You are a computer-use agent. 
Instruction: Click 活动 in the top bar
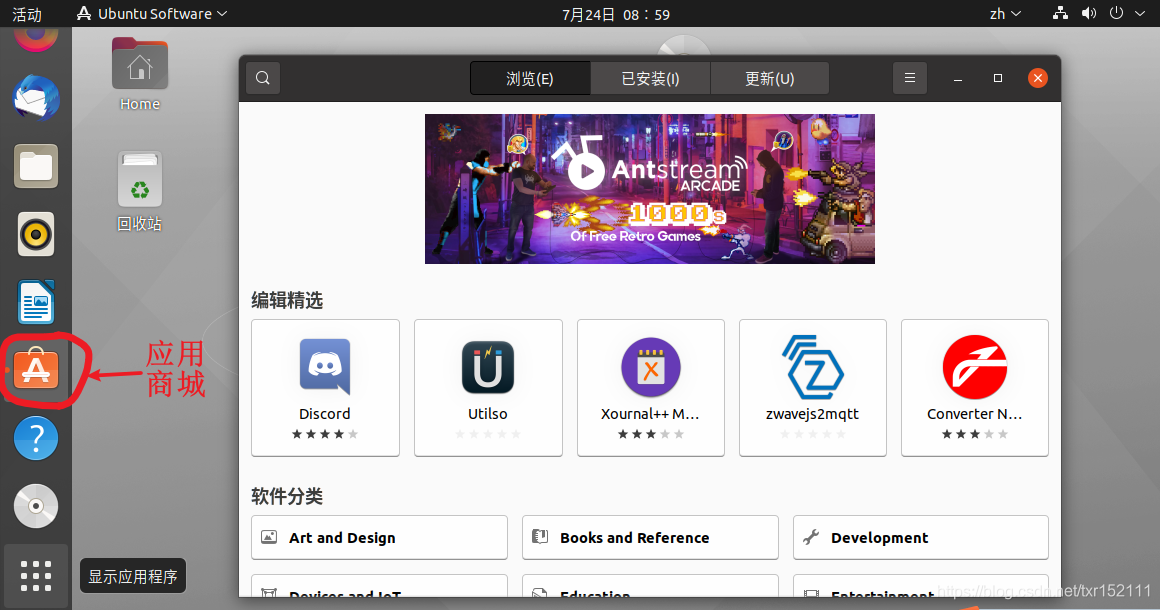click(27, 14)
